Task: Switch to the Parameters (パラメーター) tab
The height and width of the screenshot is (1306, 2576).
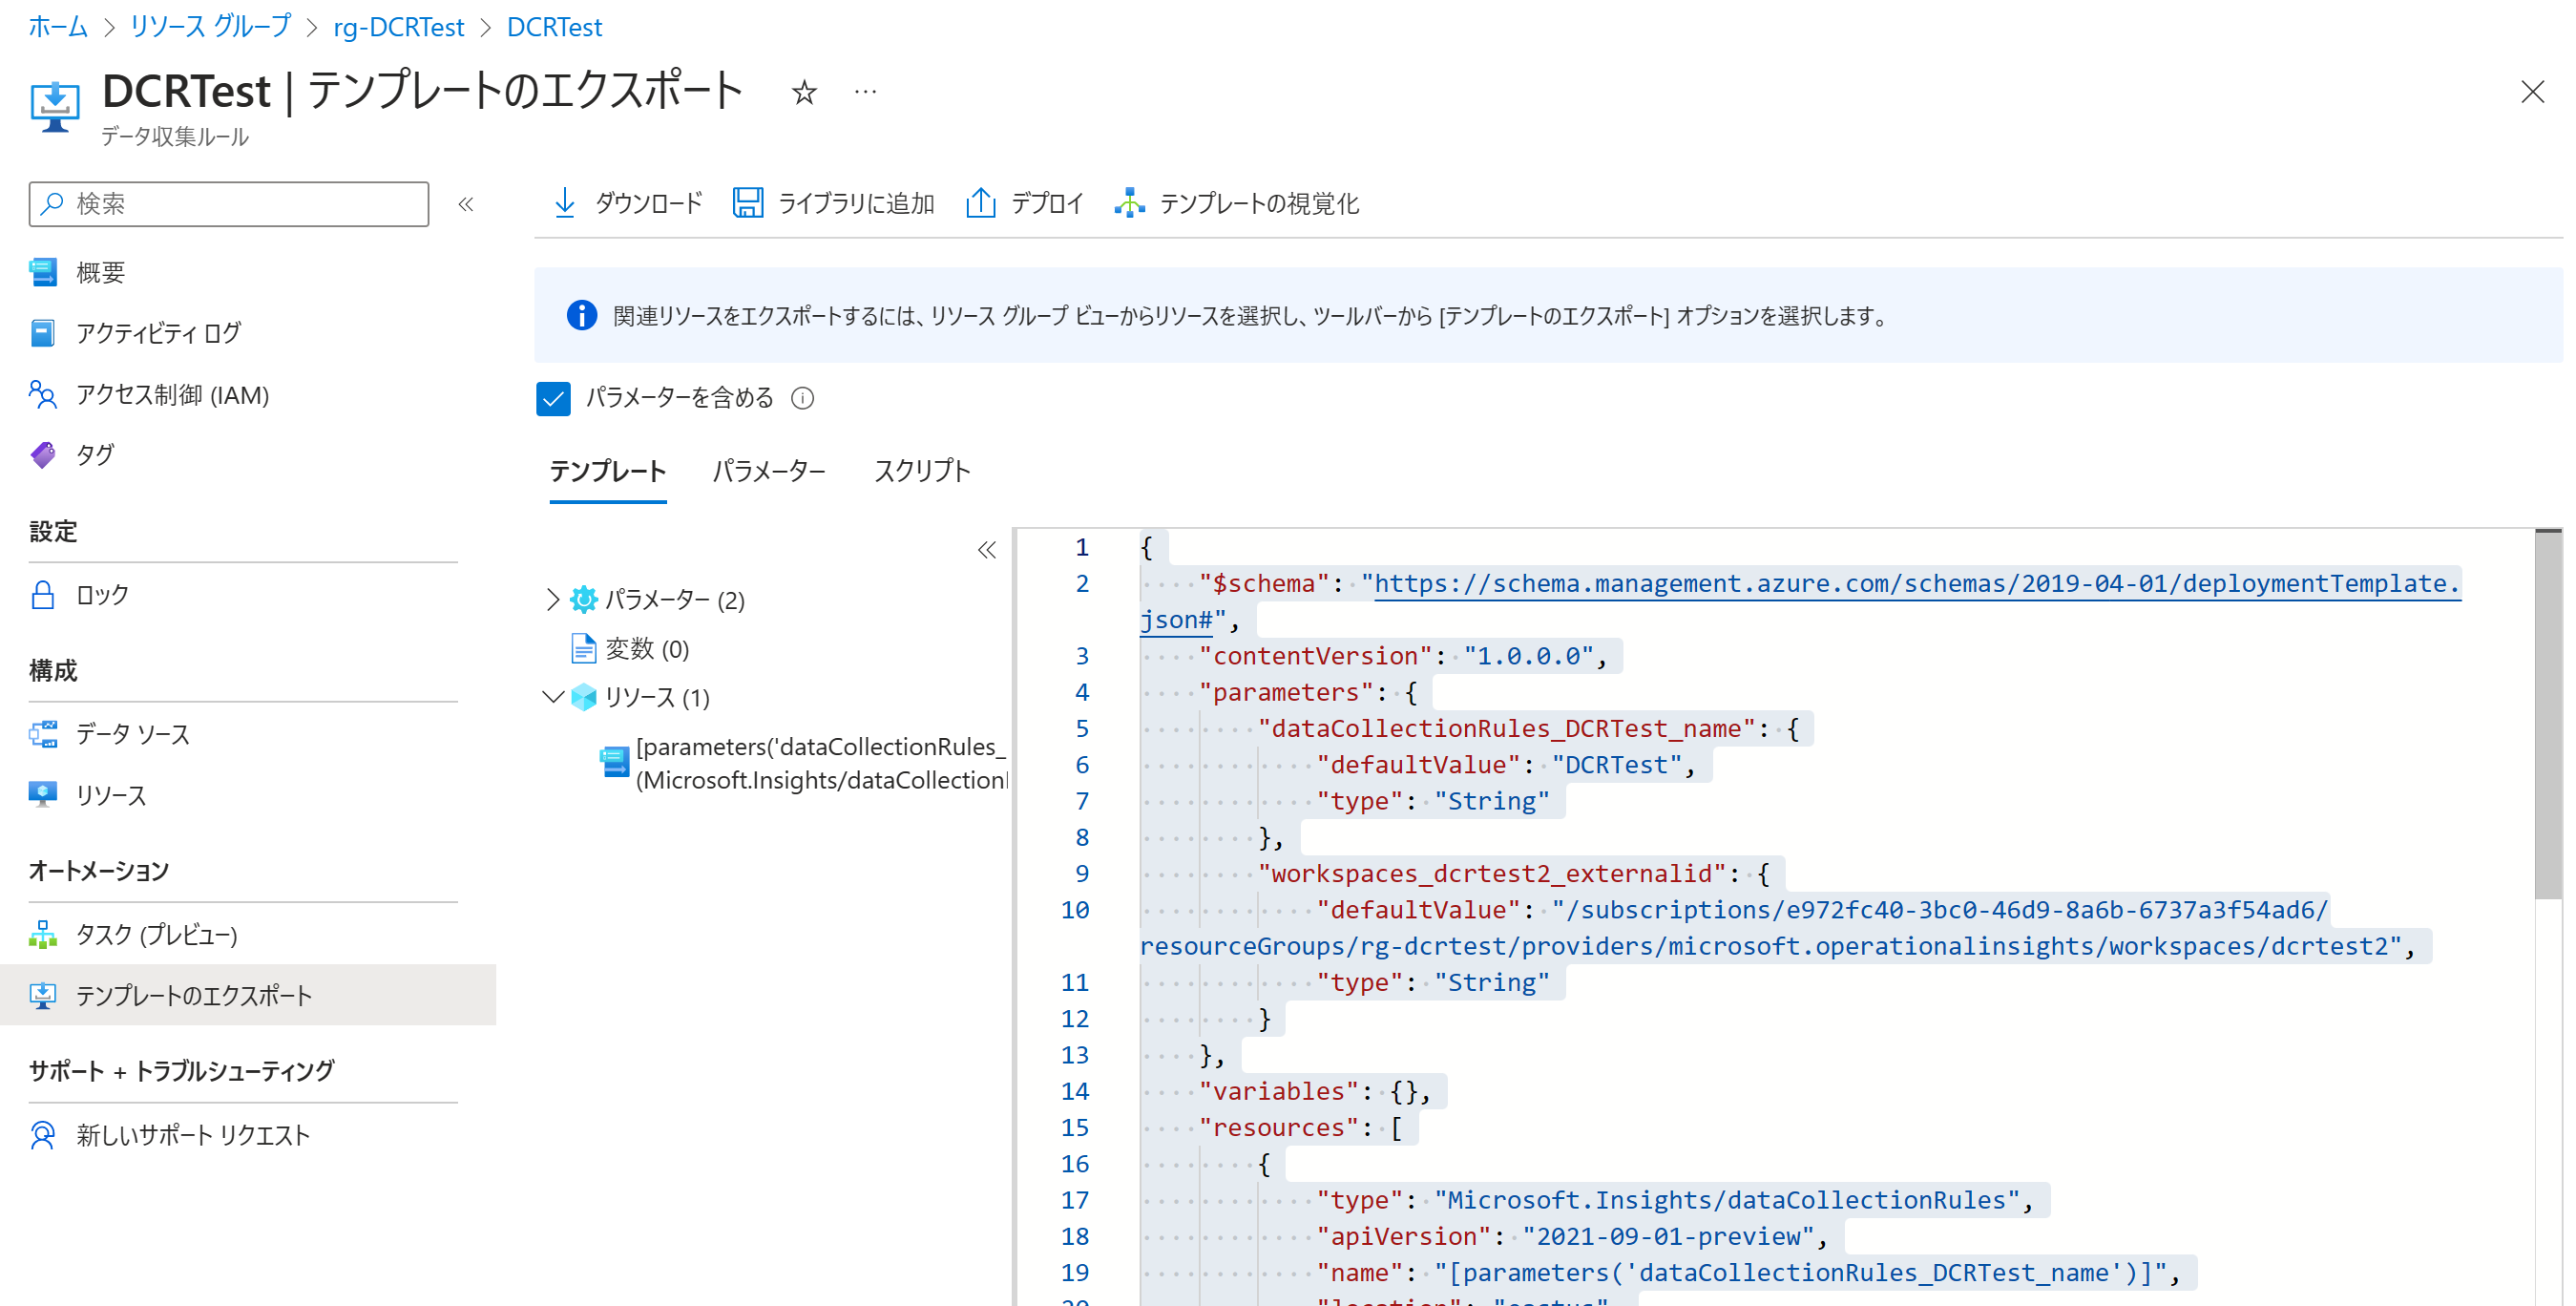Action: point(768,471)
